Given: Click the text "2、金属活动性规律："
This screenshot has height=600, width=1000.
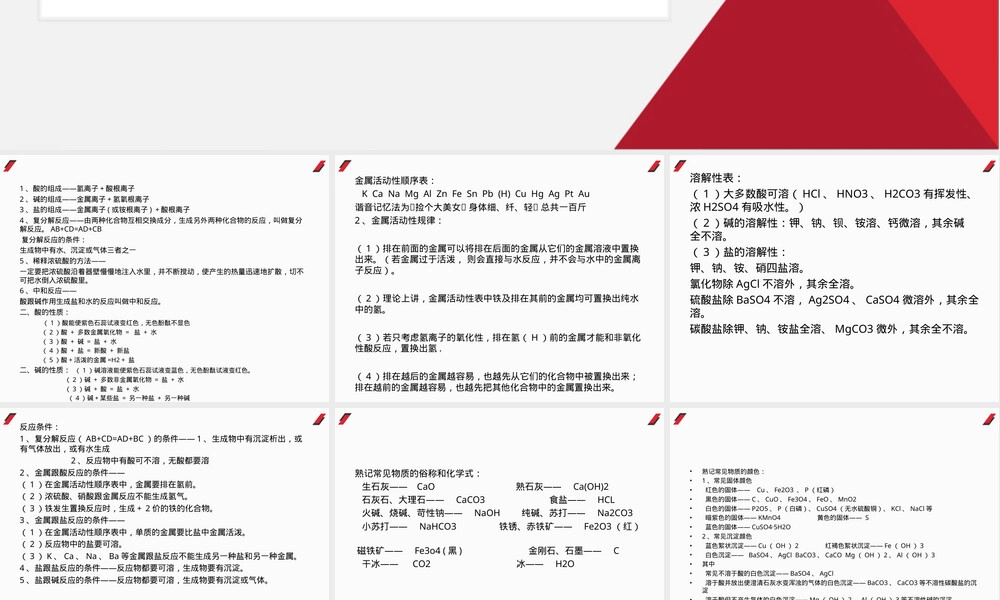Looking at the screenshot, I should pos(398,221).
